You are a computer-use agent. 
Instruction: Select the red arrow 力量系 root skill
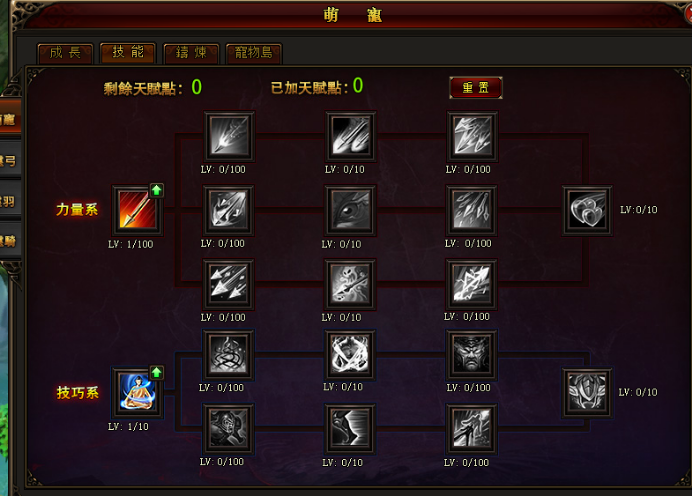(137, 210)
